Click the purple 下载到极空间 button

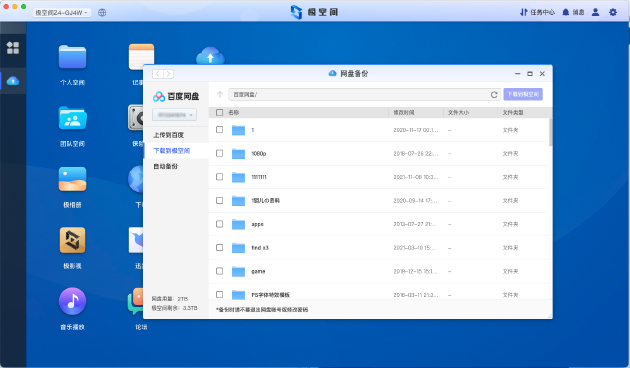523,94
